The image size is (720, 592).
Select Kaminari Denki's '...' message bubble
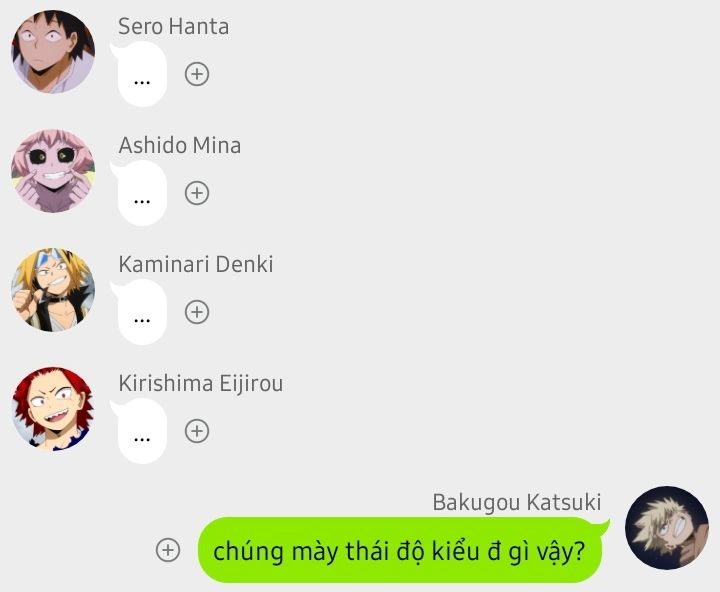pyautogui.click(x=140, y=312)
